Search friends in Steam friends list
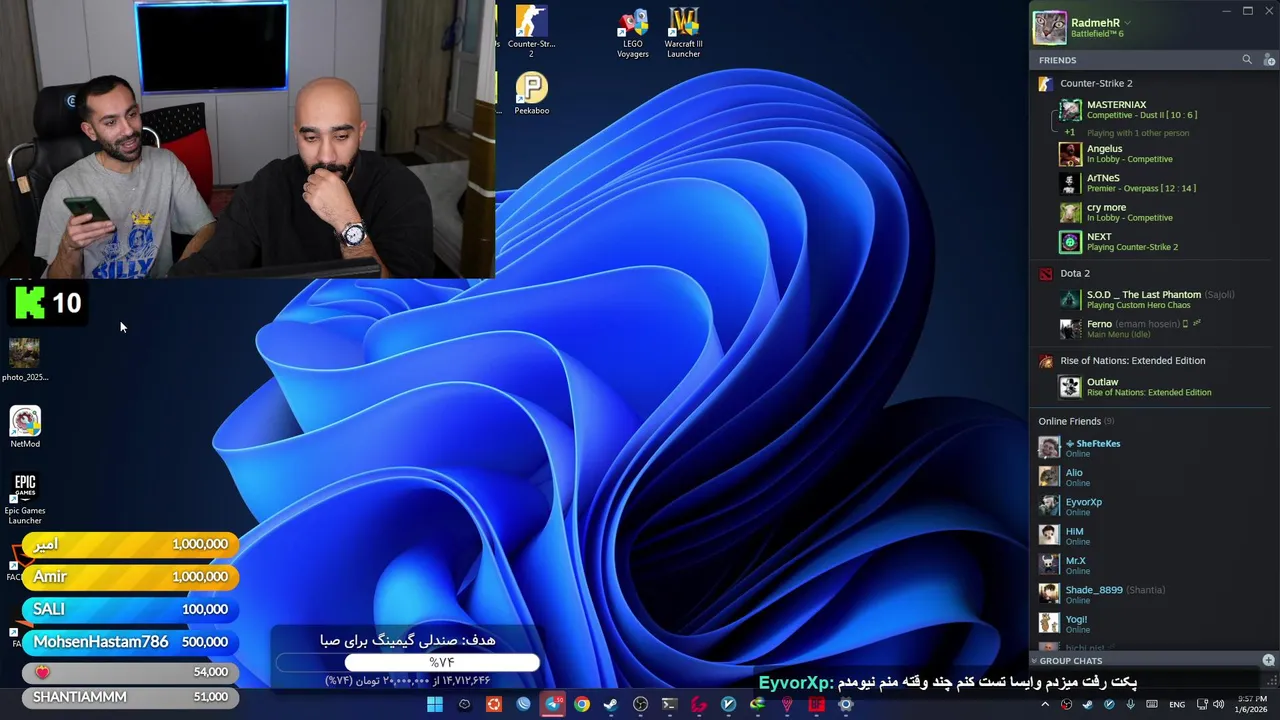The image size is (1280, 720). (x=1247, y=60)
